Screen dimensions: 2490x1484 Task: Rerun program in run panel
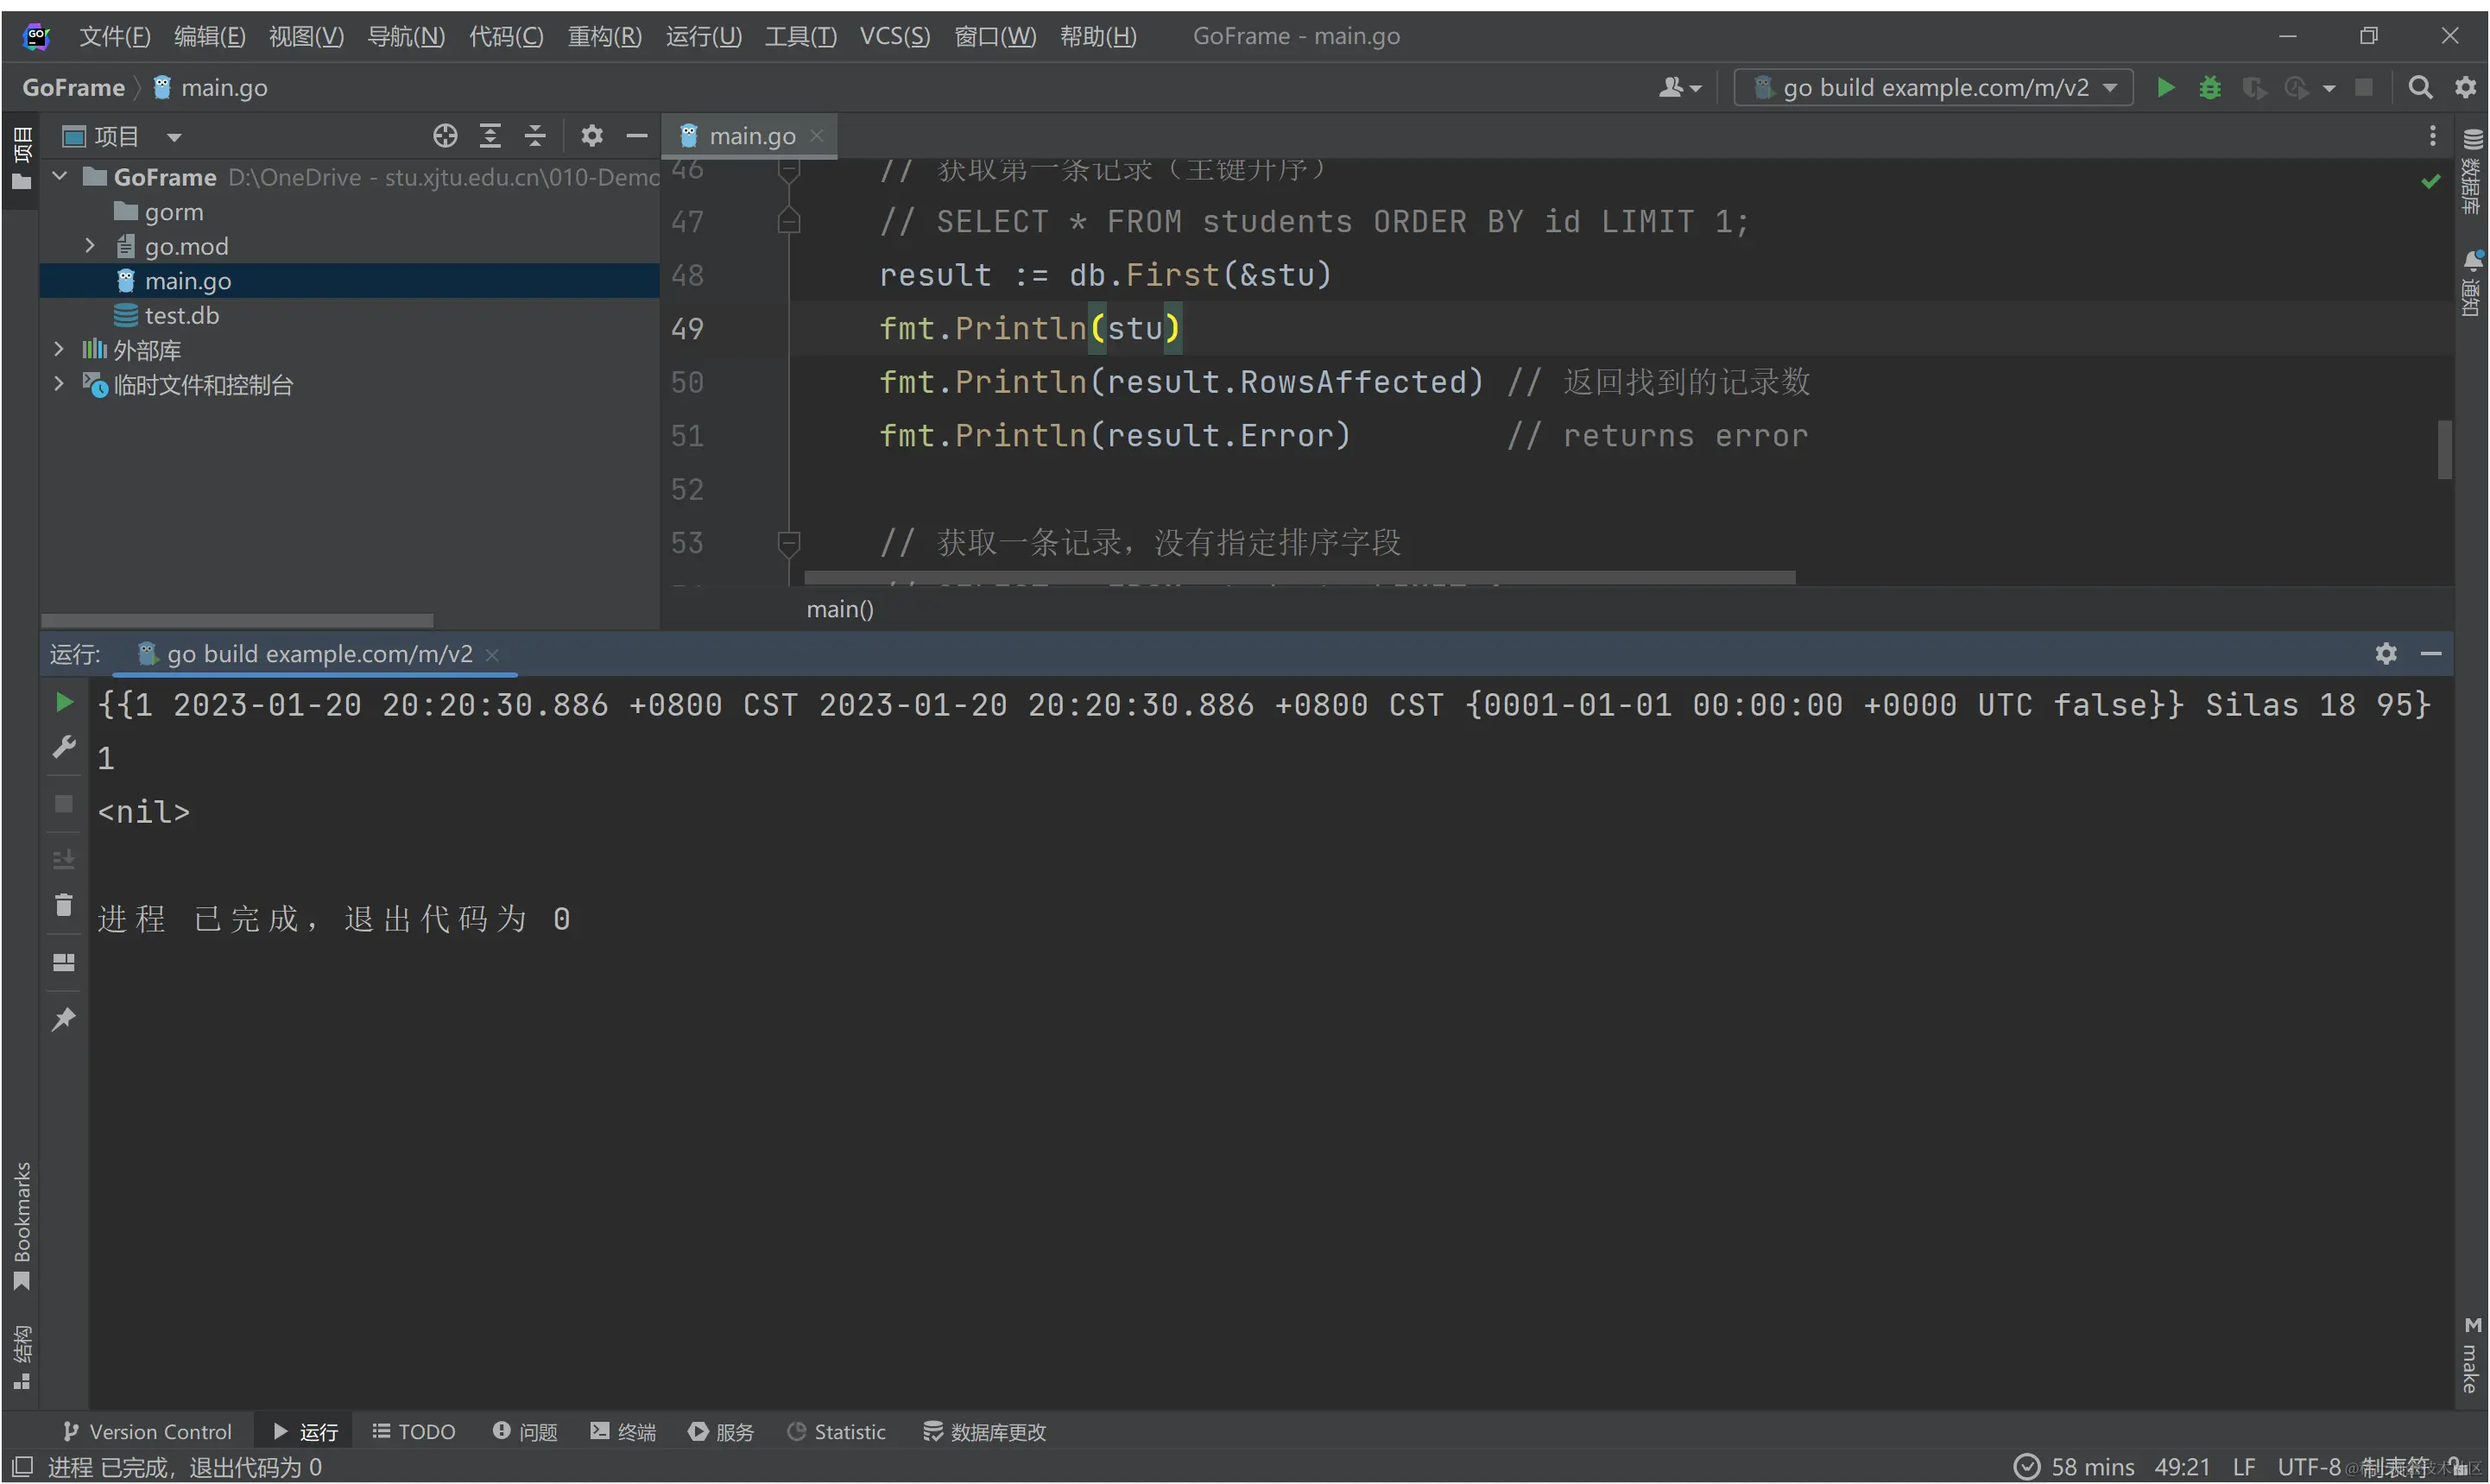coord(64,703)
